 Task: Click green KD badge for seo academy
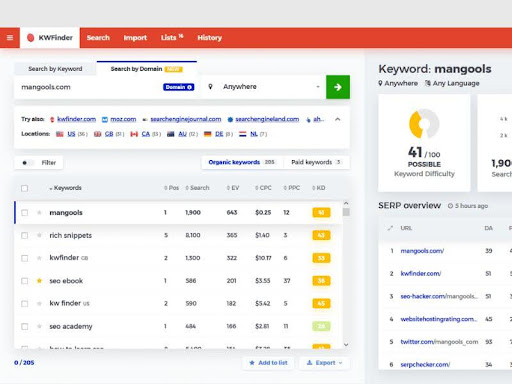(321, 326)
